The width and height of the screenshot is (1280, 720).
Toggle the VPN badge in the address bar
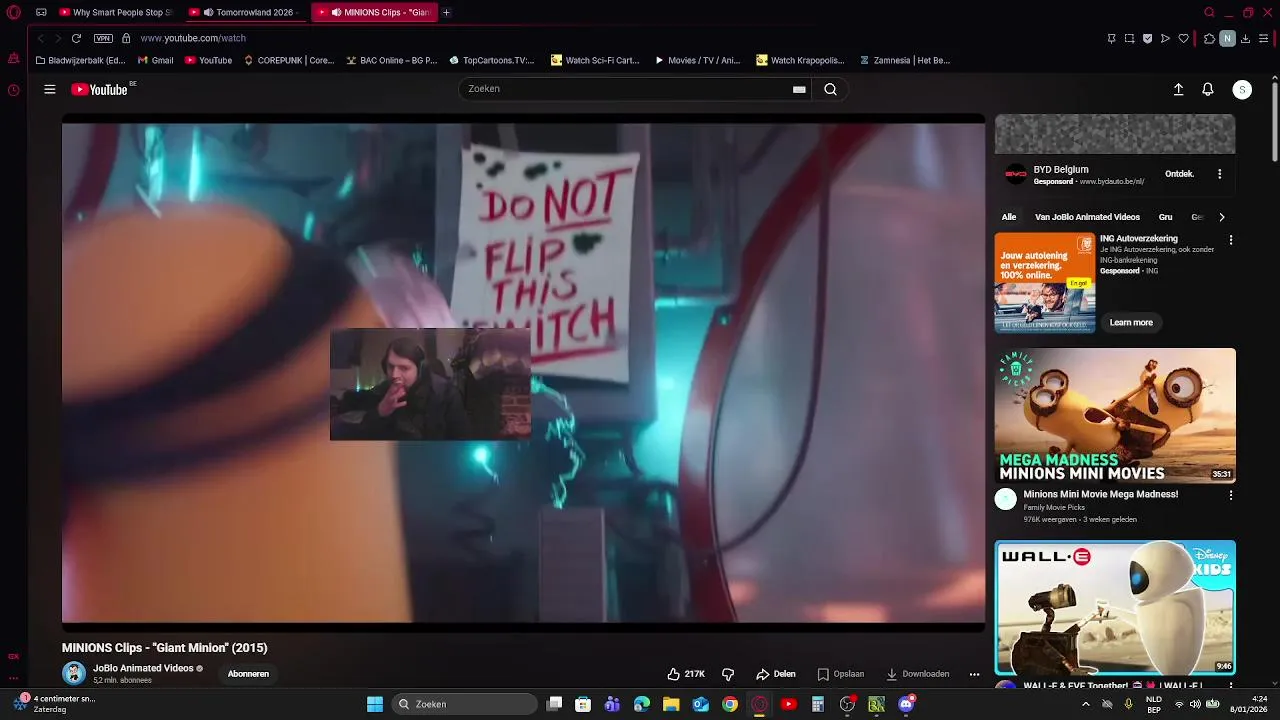(x=103, y=38)
